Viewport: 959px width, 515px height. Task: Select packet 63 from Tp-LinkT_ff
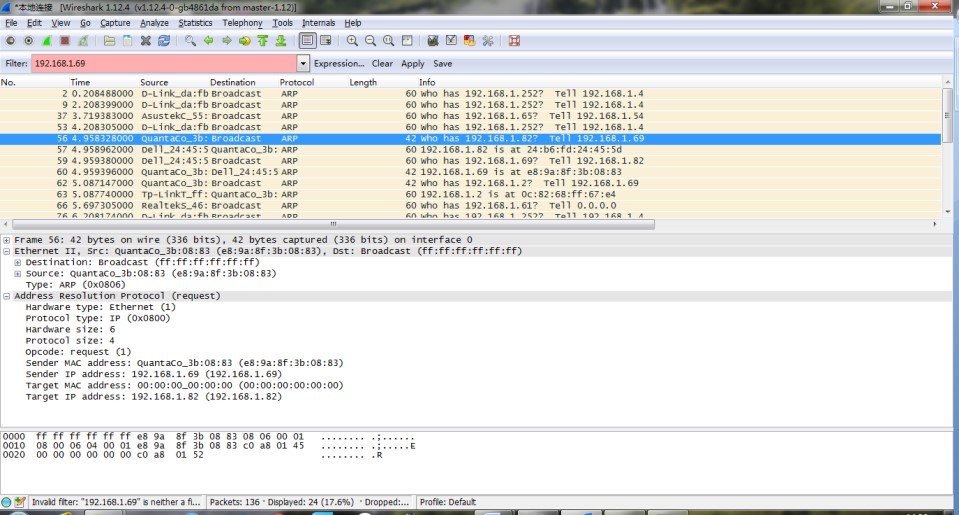tap(470, 195)
